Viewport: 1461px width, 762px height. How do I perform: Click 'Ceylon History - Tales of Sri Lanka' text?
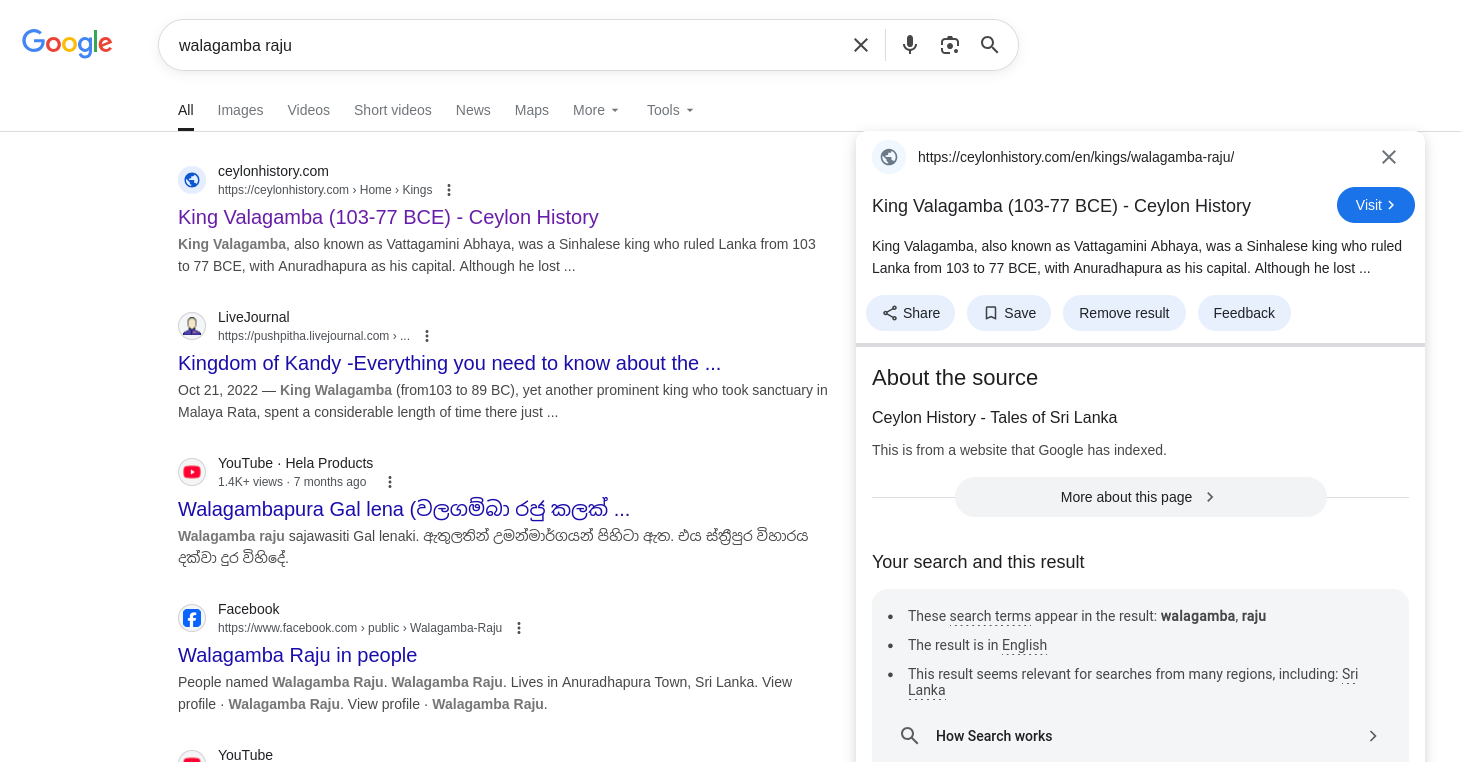click(x=994, y=418)
